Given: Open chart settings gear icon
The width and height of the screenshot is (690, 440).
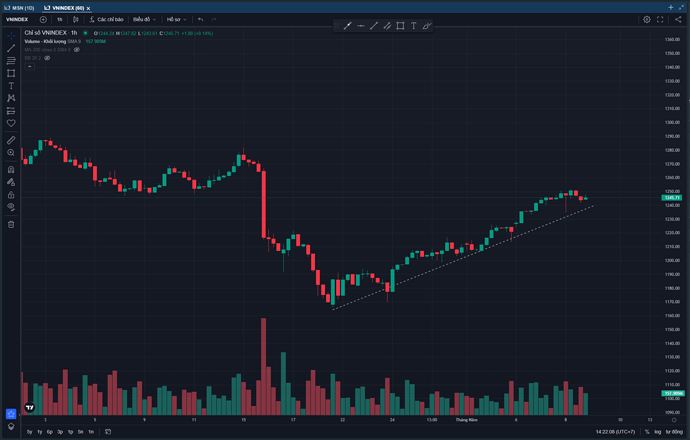Looking at the screenshot, I should pos(647,19).
